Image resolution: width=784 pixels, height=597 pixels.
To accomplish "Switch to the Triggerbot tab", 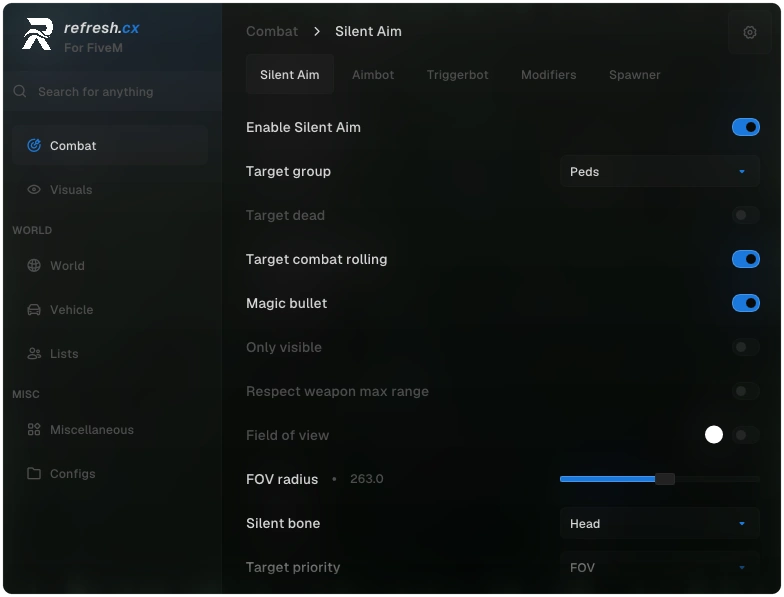I will (x=458, y=74).
